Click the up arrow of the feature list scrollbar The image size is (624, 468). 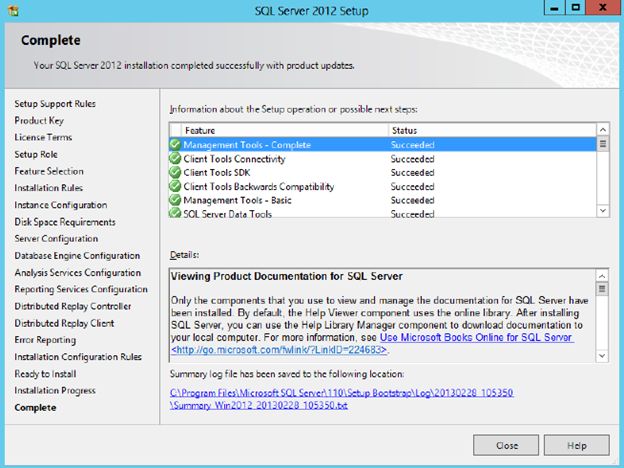[x=603, y=130]
